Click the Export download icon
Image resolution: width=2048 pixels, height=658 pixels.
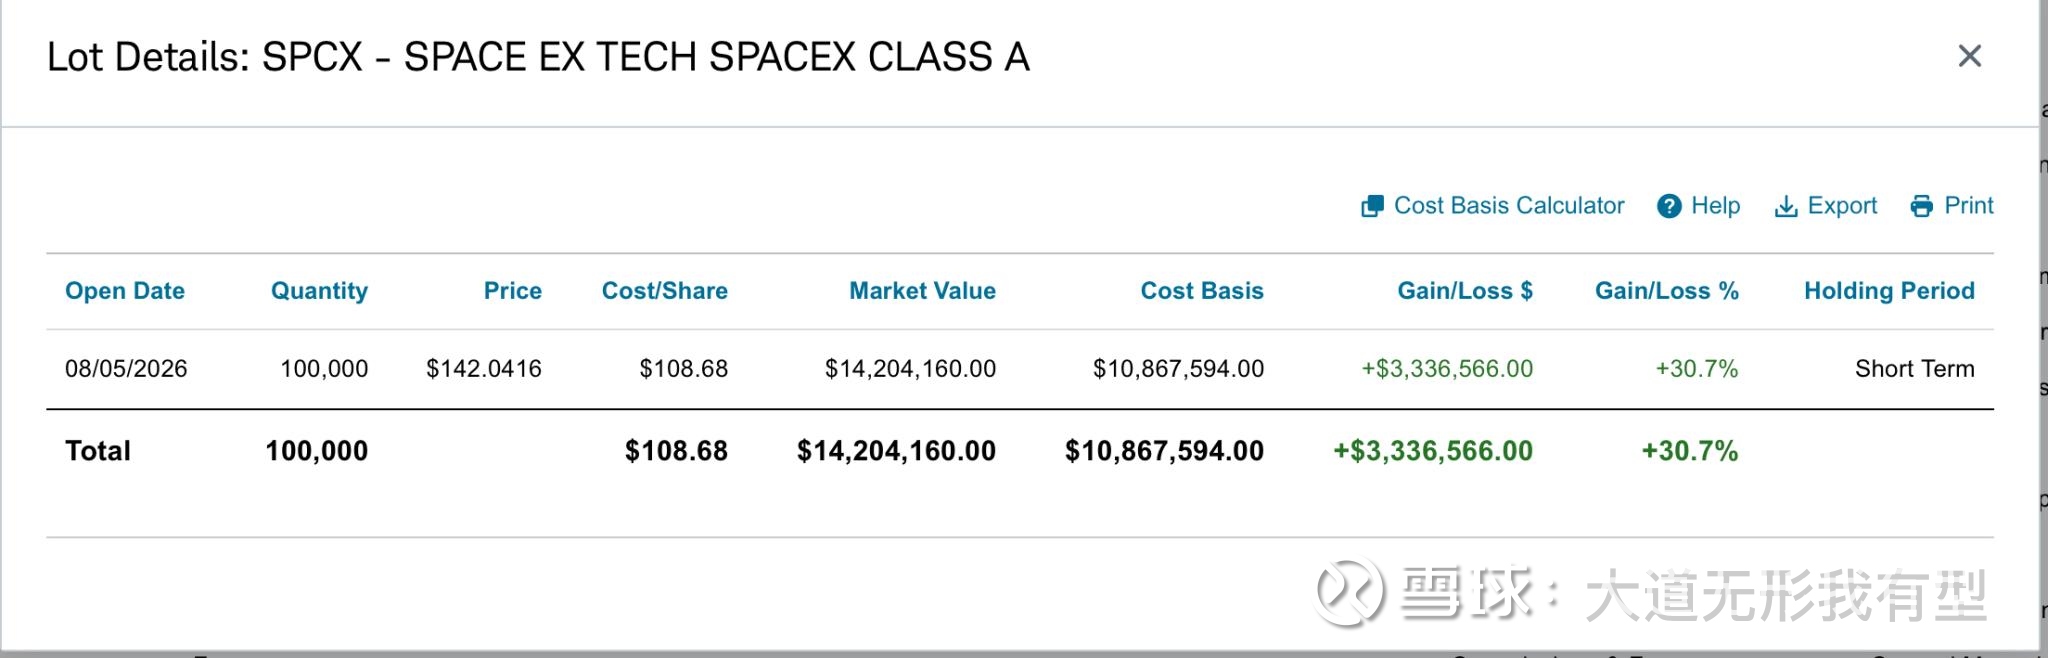pos(1786,207)
